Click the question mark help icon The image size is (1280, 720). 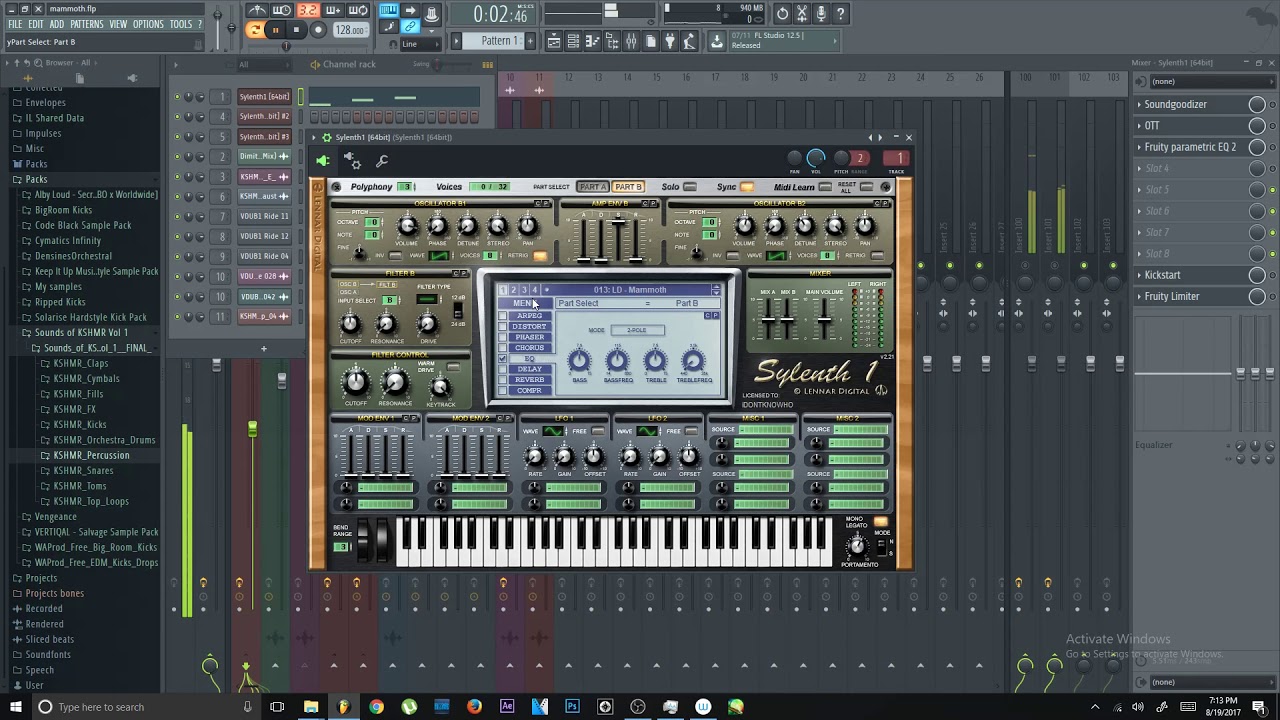tap(841, 13)
